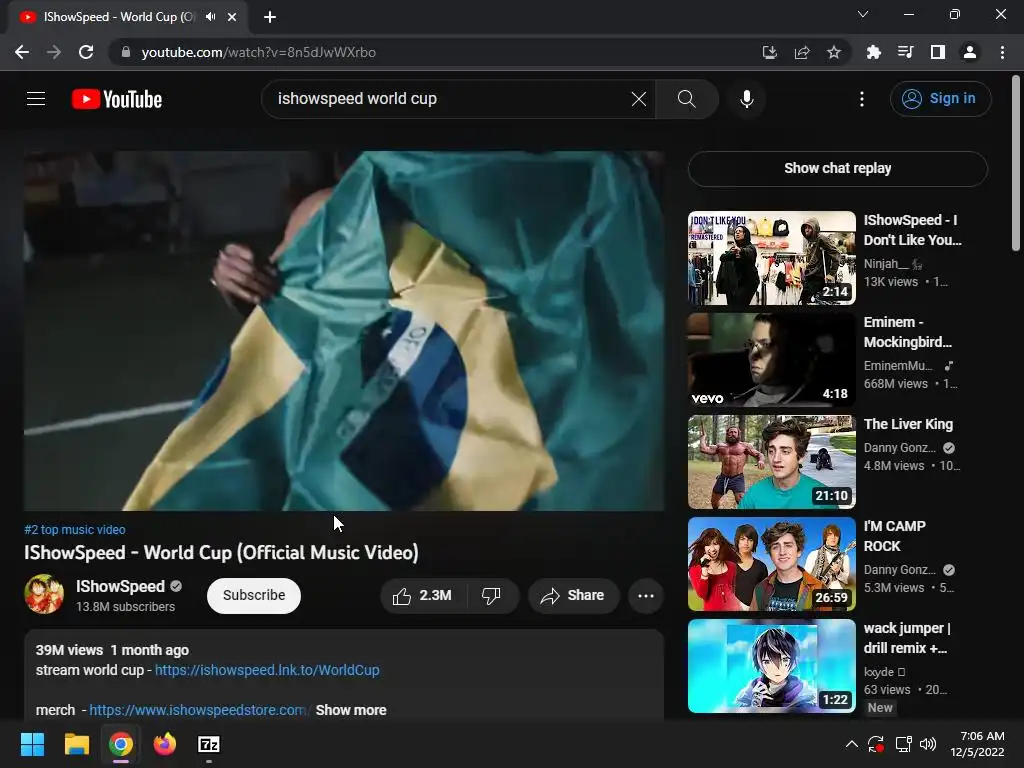Open wack jumper drill remix thumbnail
1024x768 pixels.
(x=772, y=665)
